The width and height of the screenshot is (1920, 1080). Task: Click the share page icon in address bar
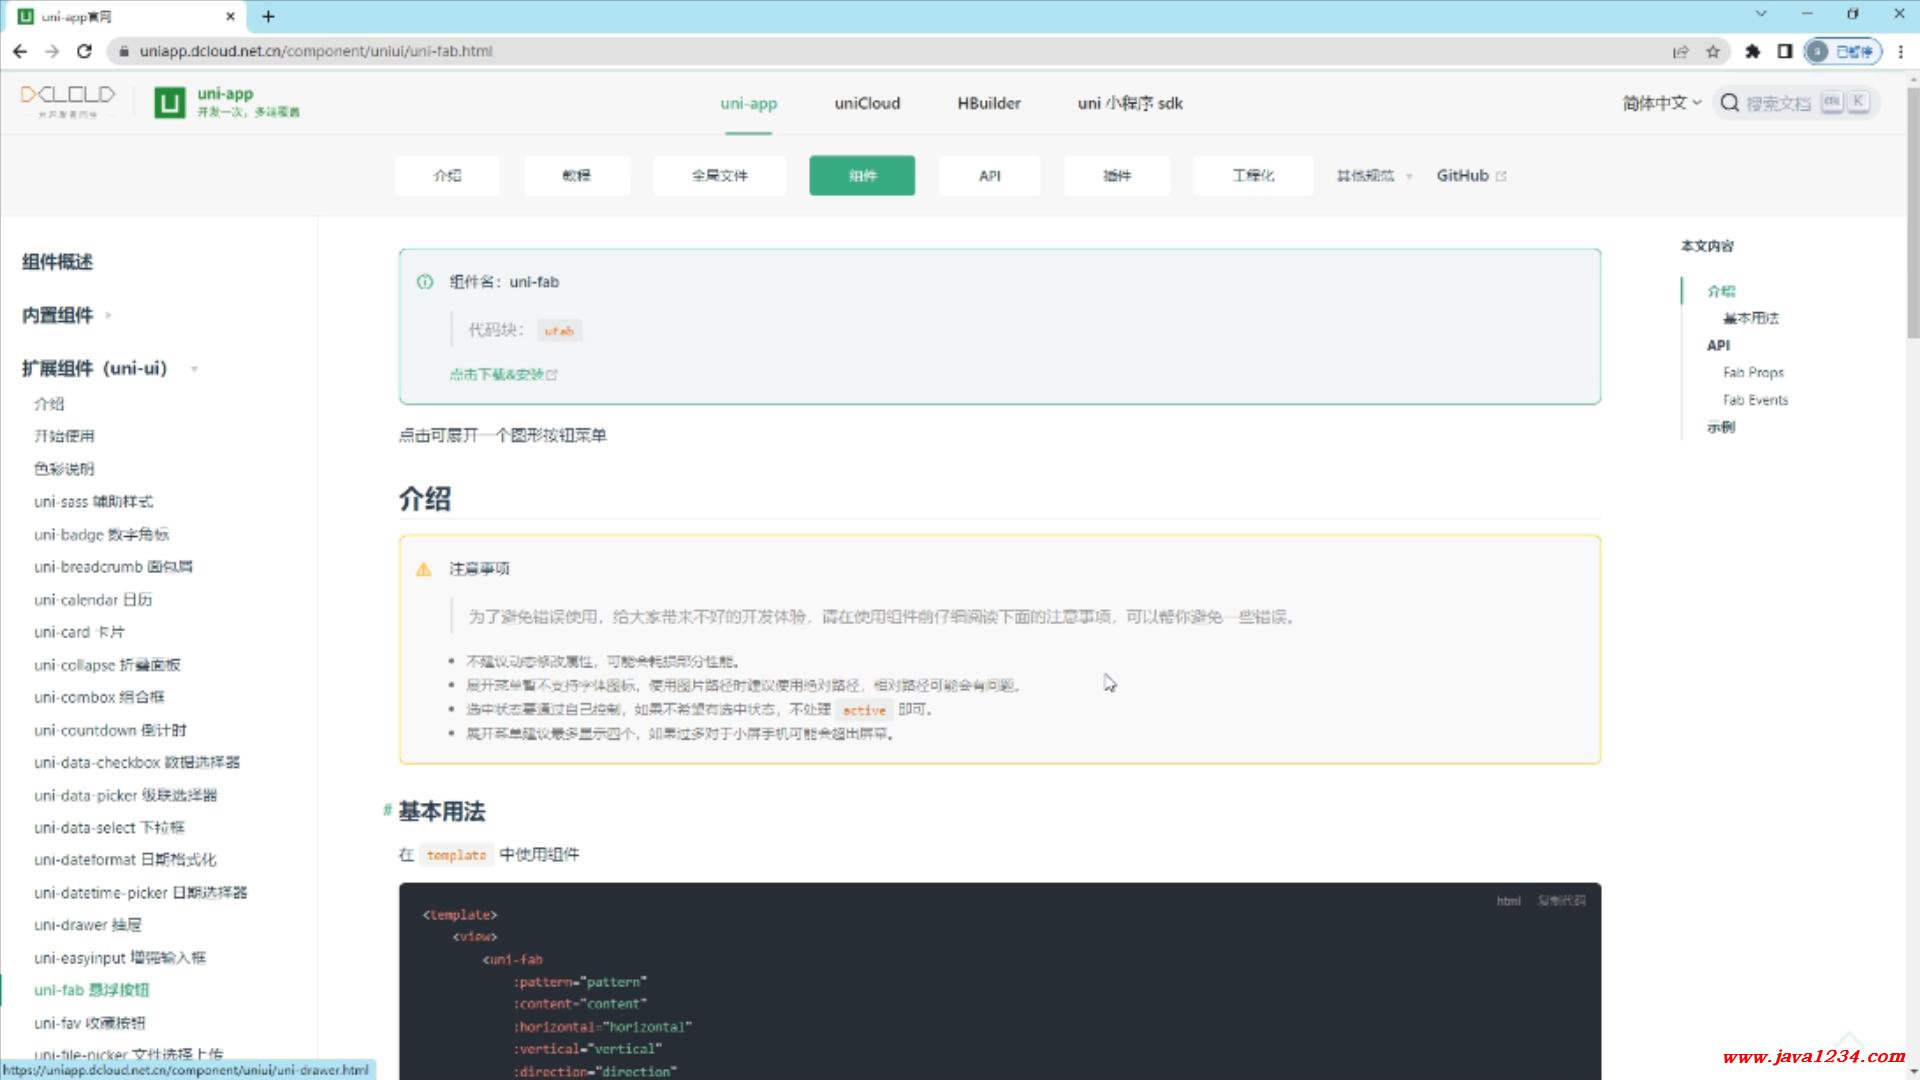point(1680,51)
